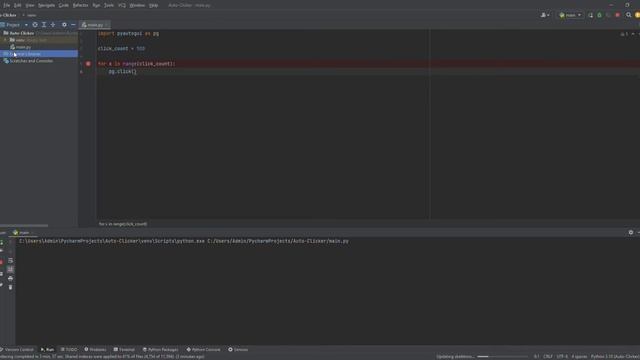Toggle soft-wrap icon in Run panel
The image size is (640, 360).
coord(11,260)
